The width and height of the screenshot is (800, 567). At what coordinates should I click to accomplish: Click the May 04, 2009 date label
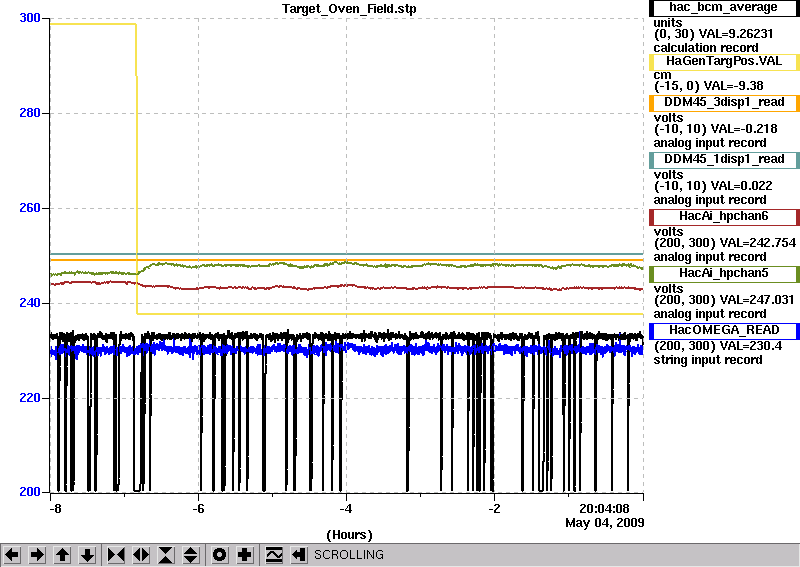[605, 523]
